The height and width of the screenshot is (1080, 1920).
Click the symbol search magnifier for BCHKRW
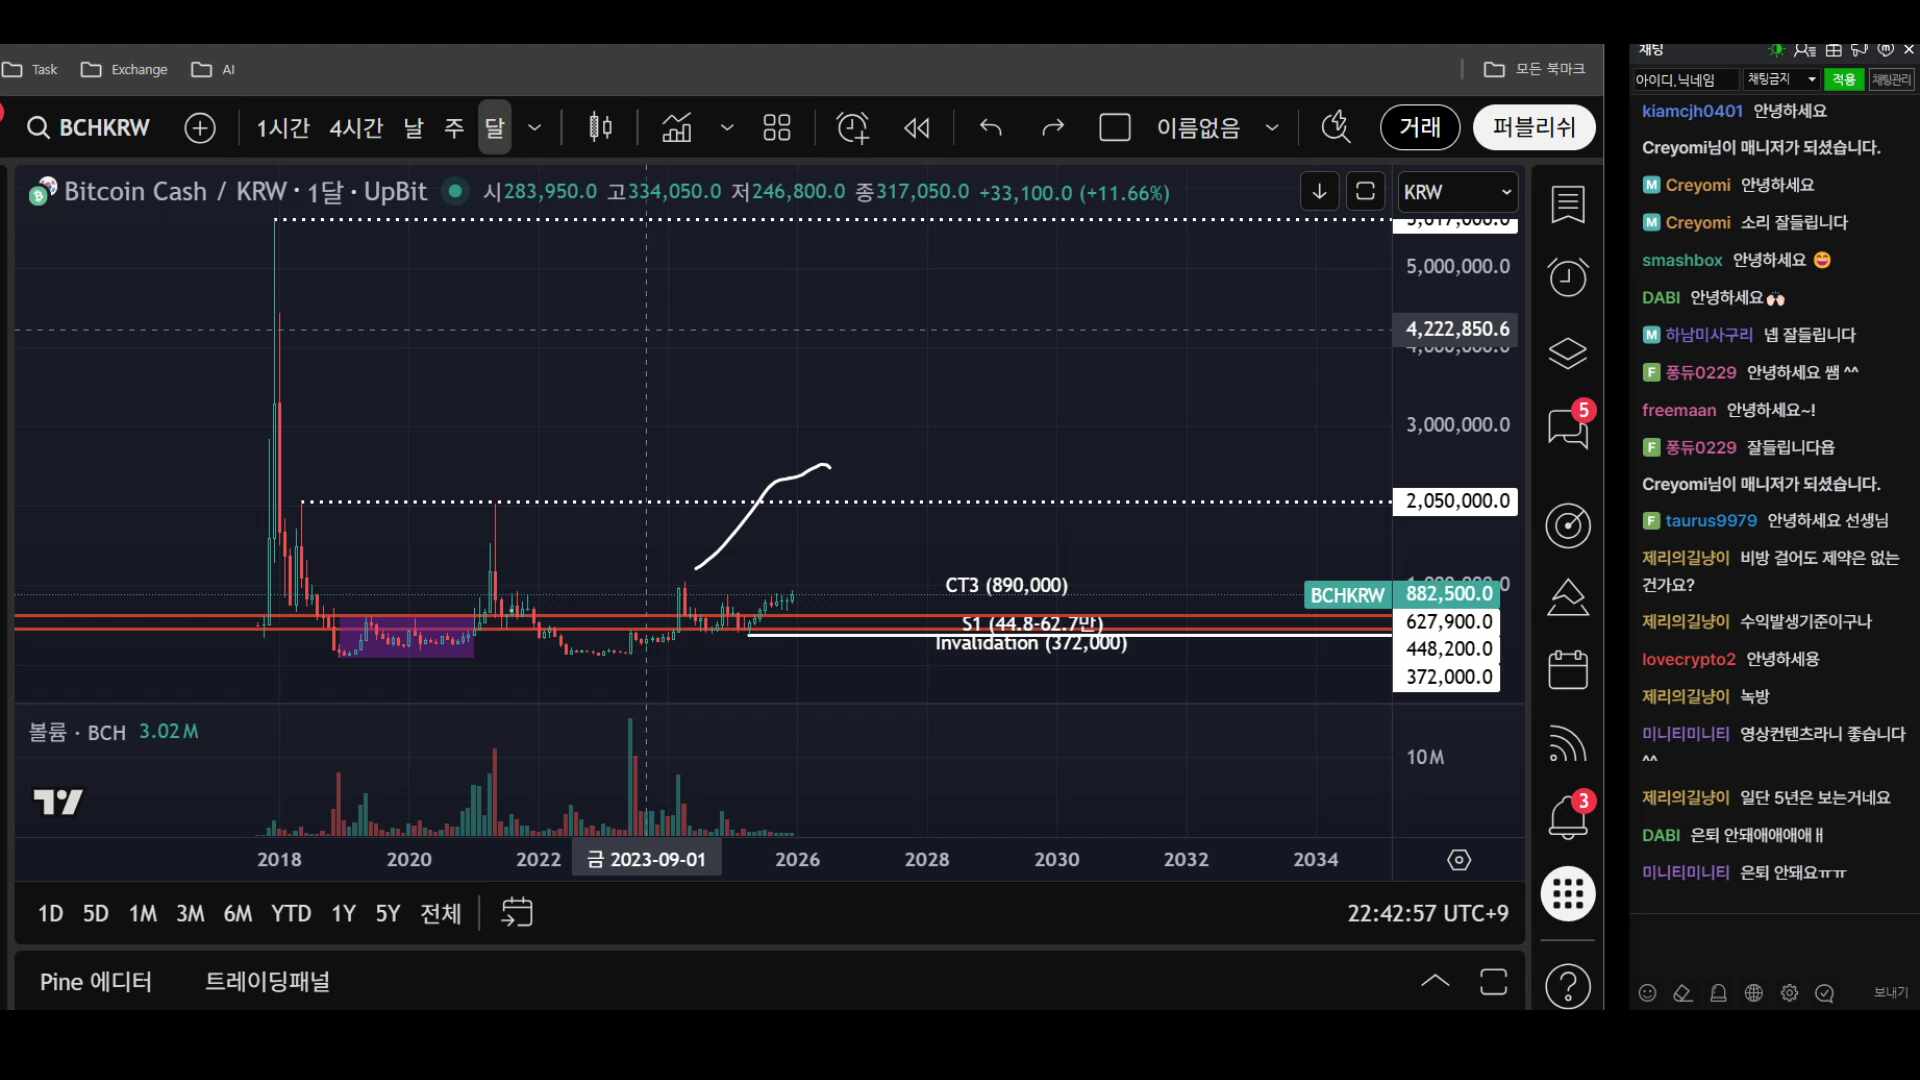pos(38,127)
